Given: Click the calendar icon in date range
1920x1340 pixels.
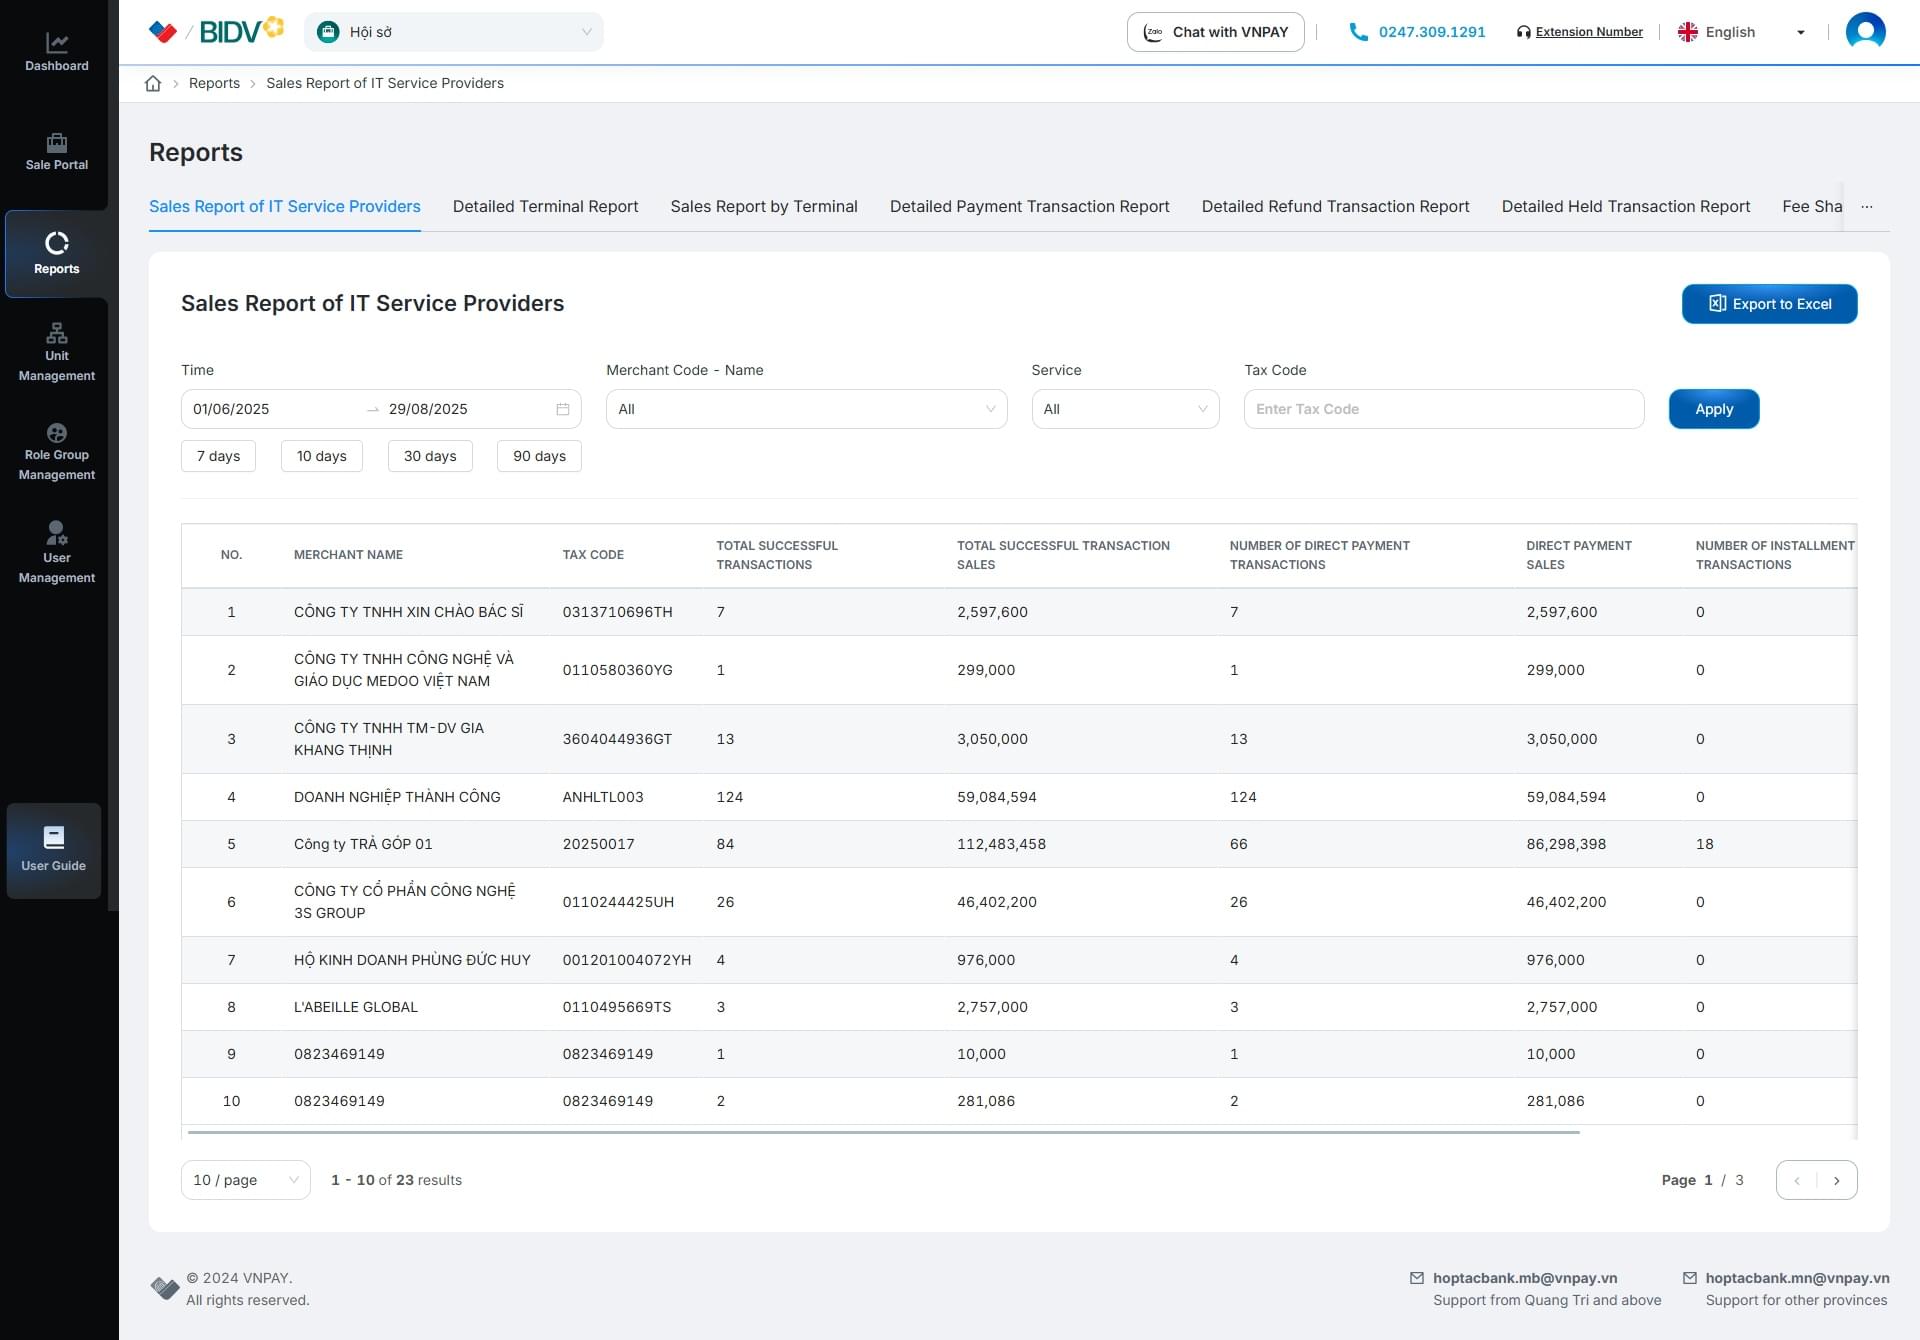Looking at the screenshot, I should (x=563, y=409).
